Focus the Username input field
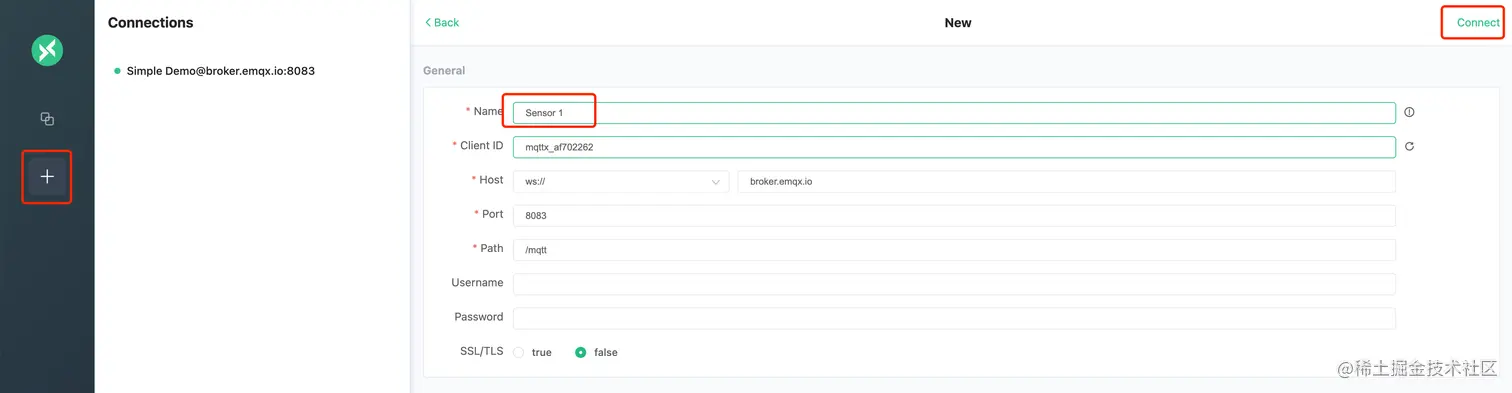Image resolution: width=1512 pixels, height=393 pixels. [x=954, y=284]
